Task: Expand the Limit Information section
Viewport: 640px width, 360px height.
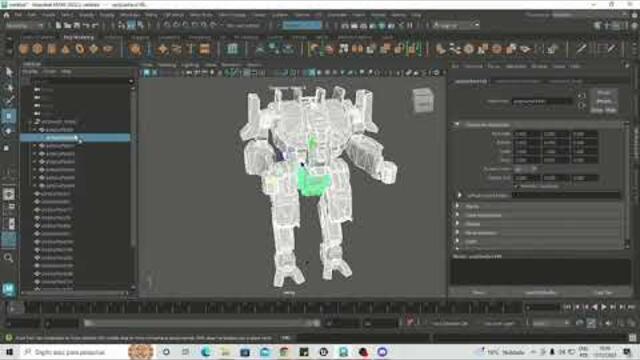Action: tap(458, 215)
